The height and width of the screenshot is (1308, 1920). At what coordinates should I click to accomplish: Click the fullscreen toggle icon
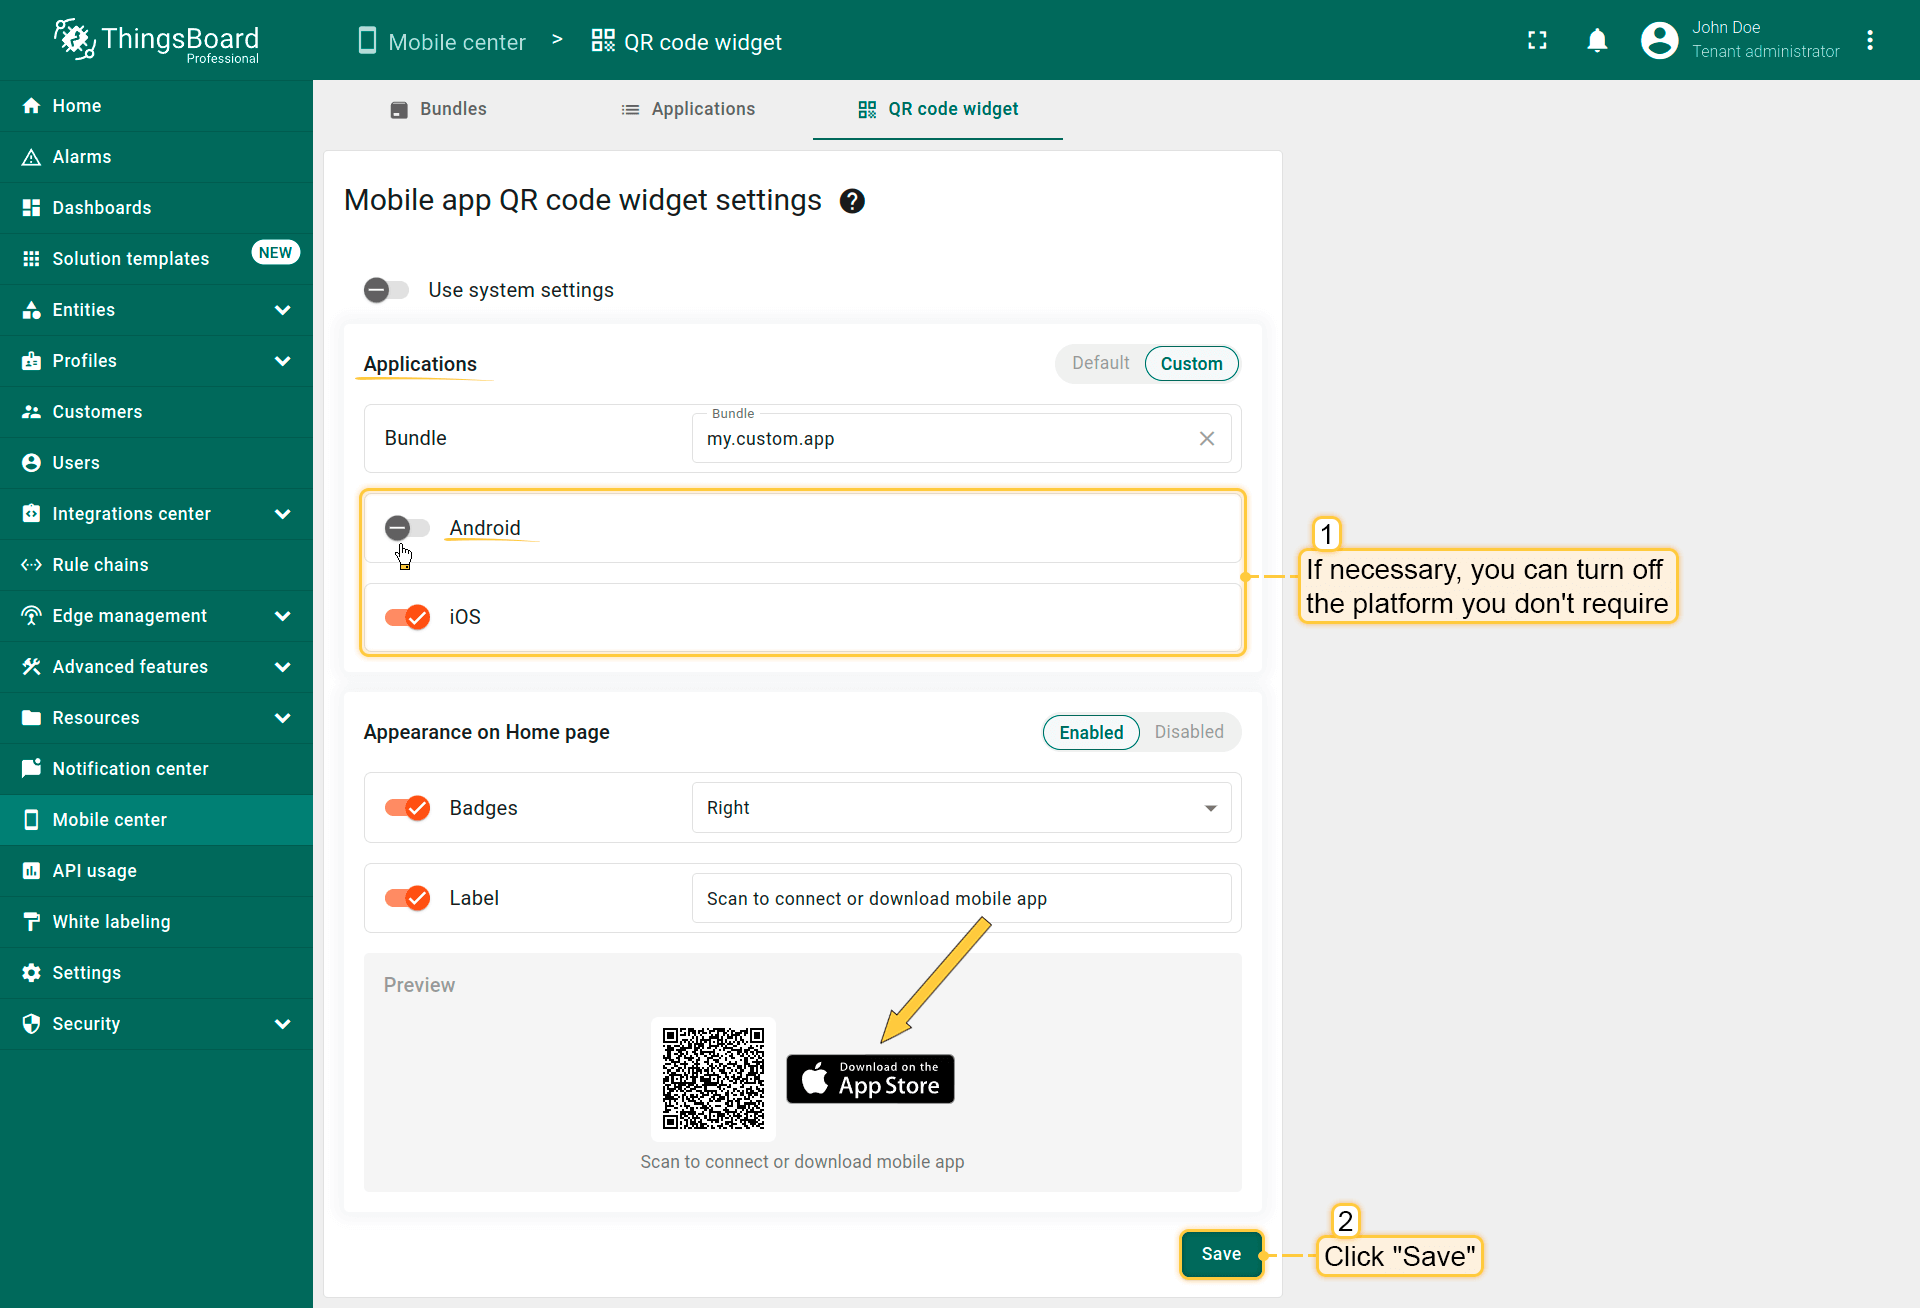(x=1537, y=40)
